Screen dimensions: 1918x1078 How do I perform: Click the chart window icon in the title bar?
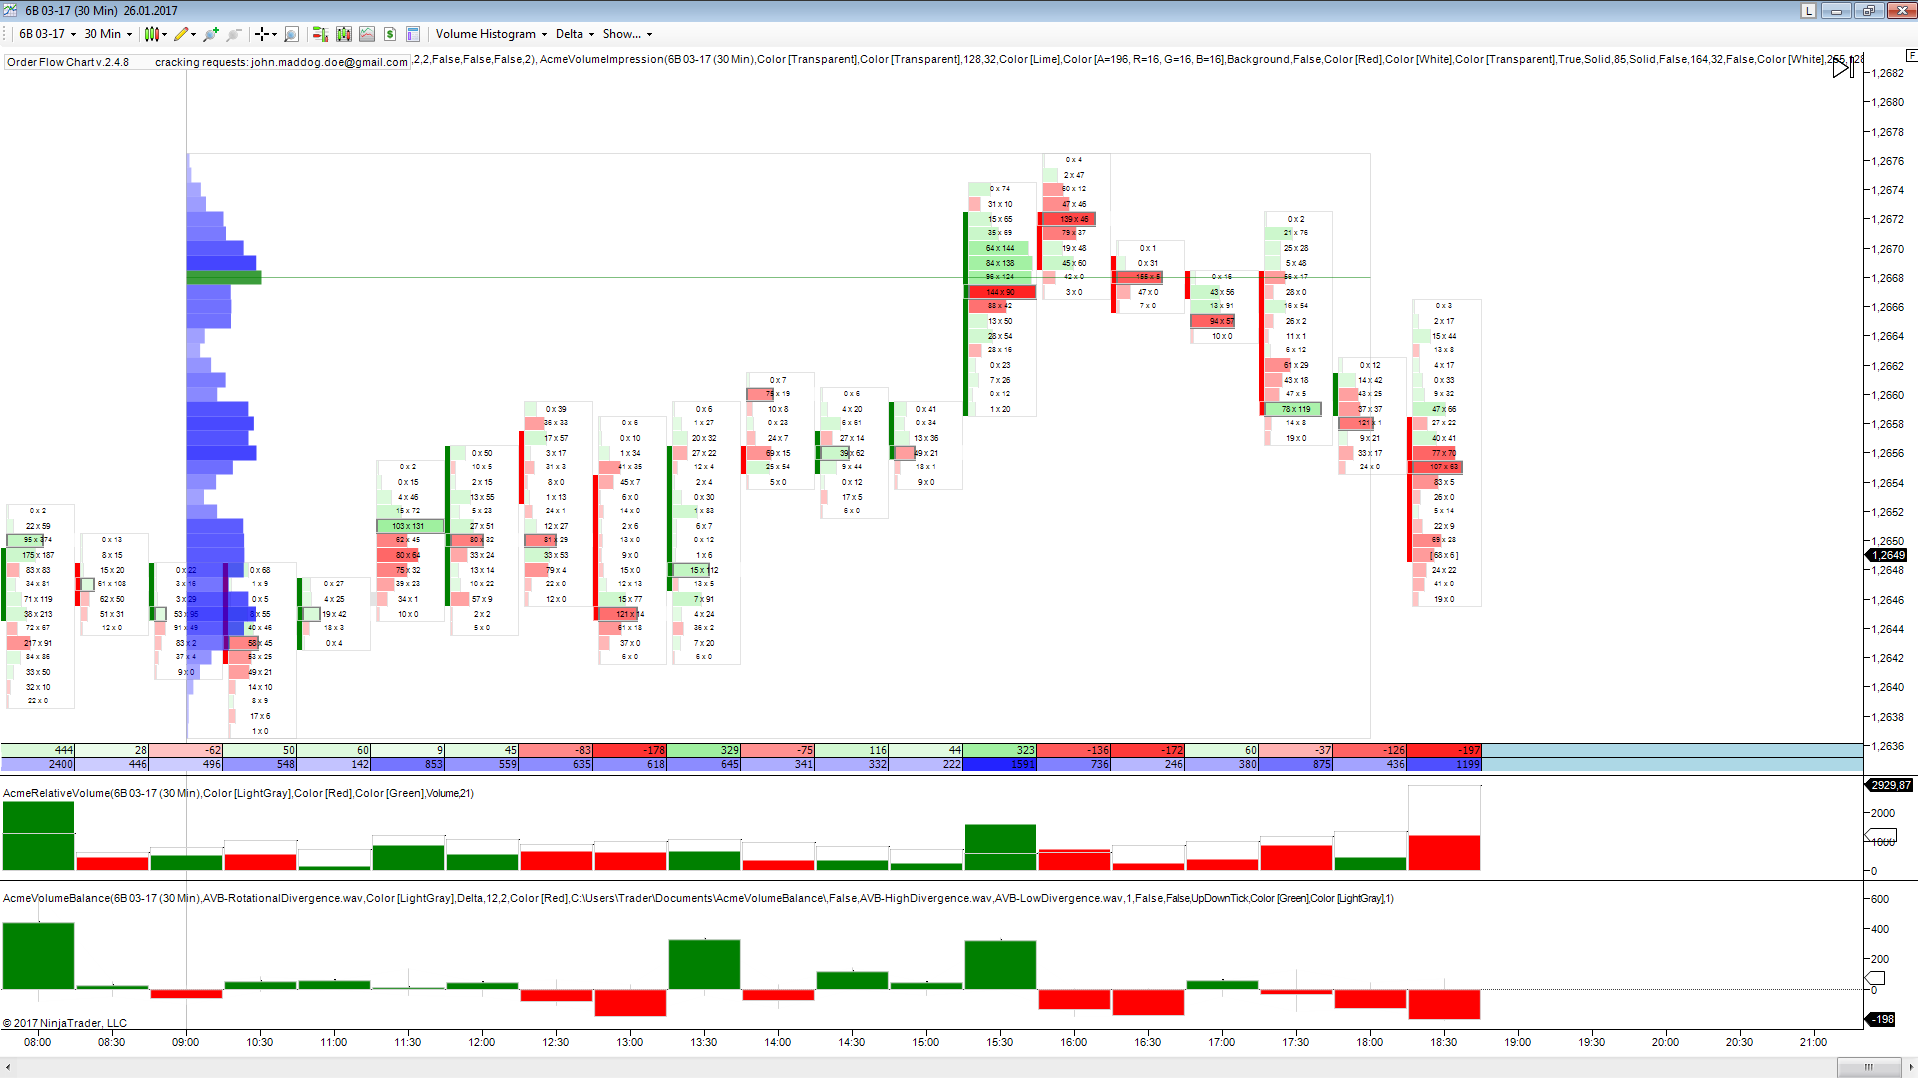(x=10, y=10)
